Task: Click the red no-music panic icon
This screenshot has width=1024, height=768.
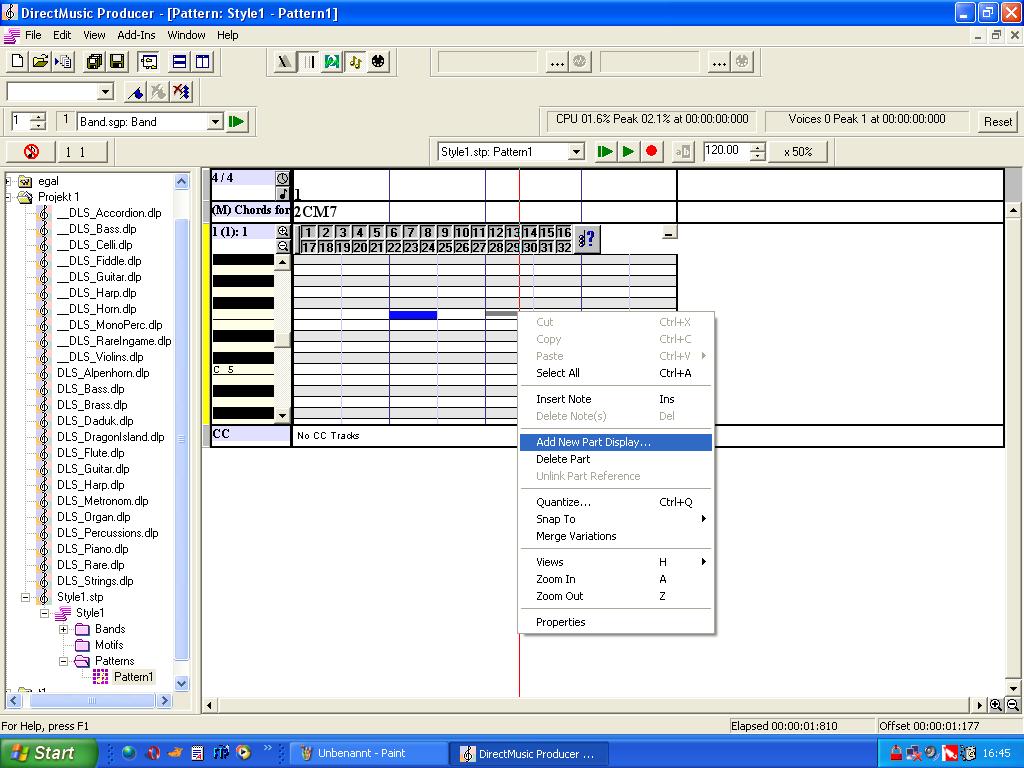Action: pos(31,152)
